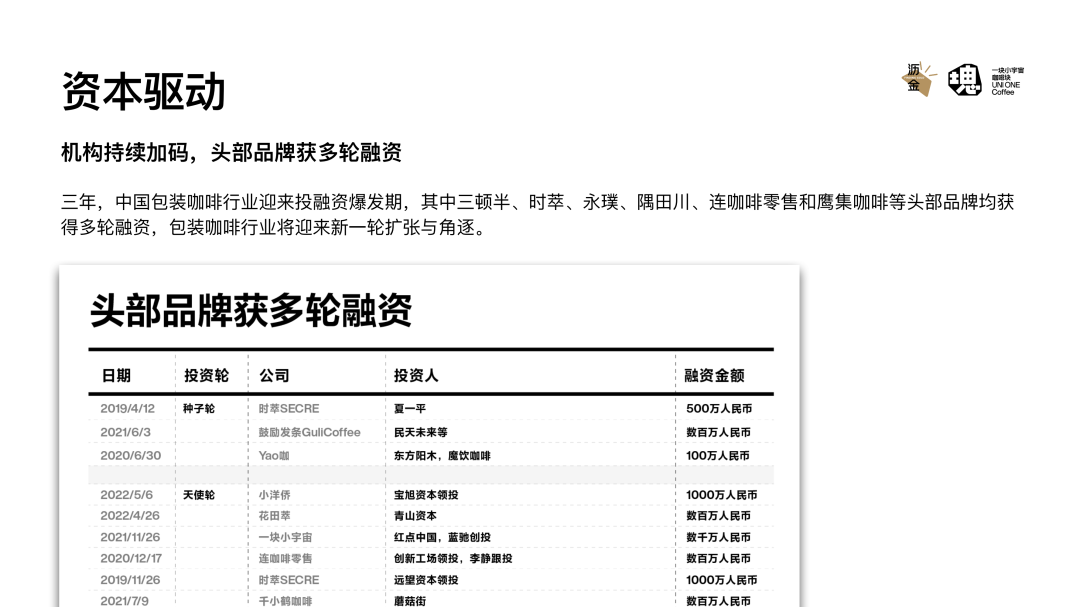Viewport: 1080px width, 607px height.
Task: Click the 天使轮 round label
Action: point(199,495)
